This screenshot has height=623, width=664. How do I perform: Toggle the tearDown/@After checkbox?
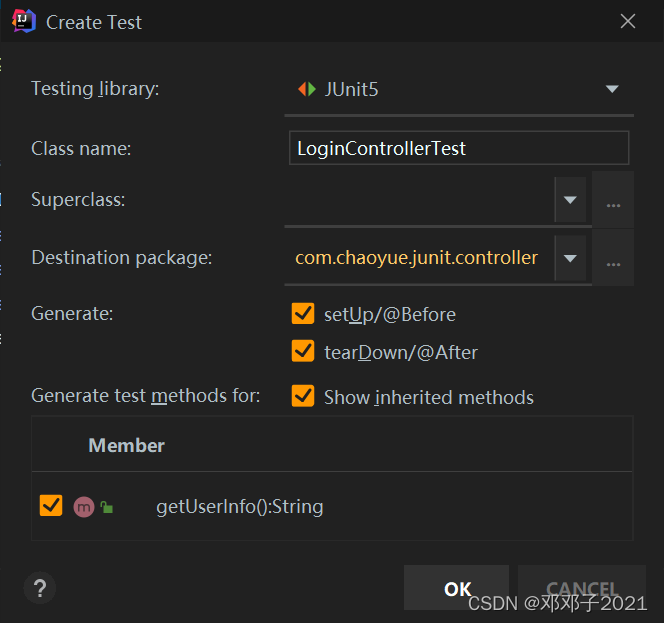click(303, 351)
